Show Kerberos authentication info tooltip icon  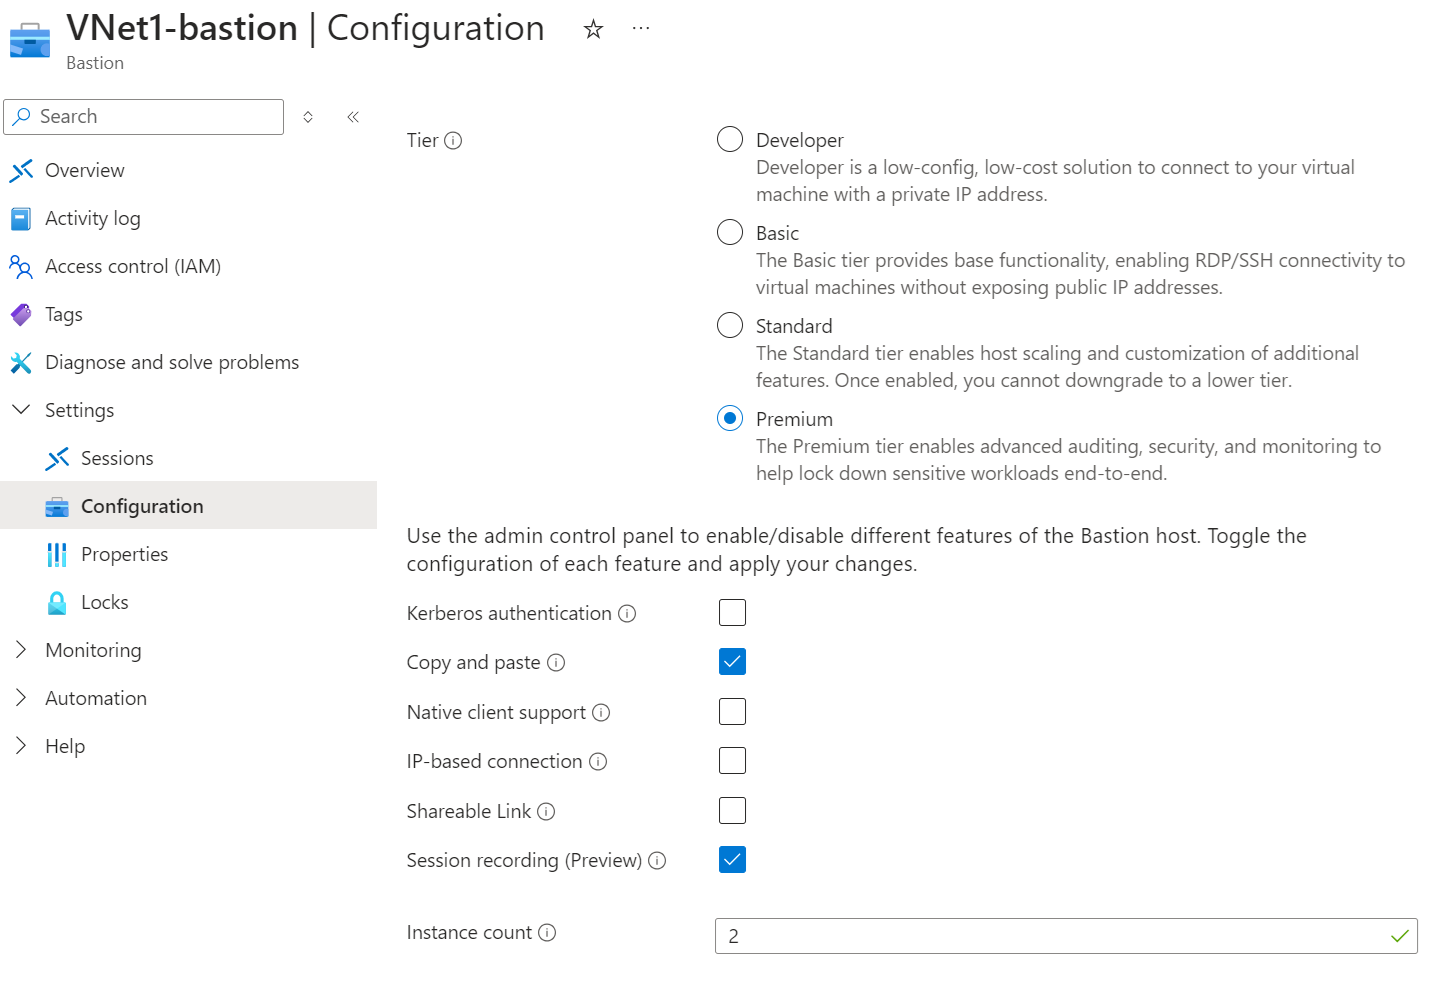(x=627, y=614)
